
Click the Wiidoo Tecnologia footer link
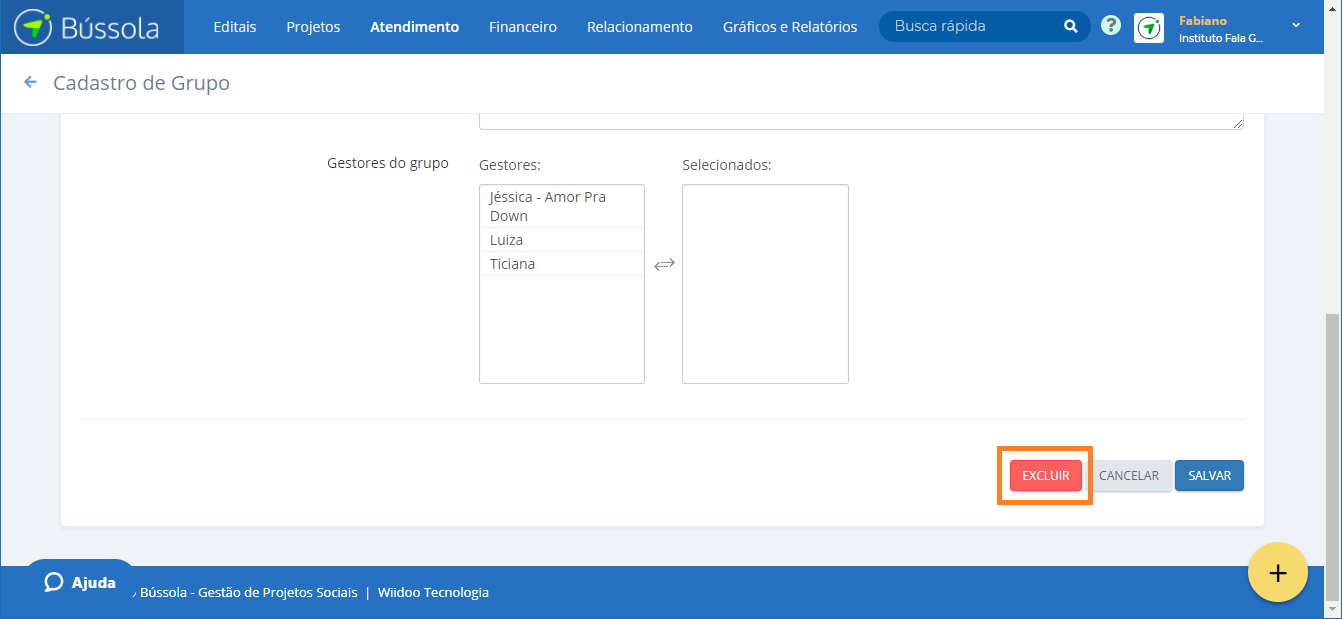coord(433,592)
